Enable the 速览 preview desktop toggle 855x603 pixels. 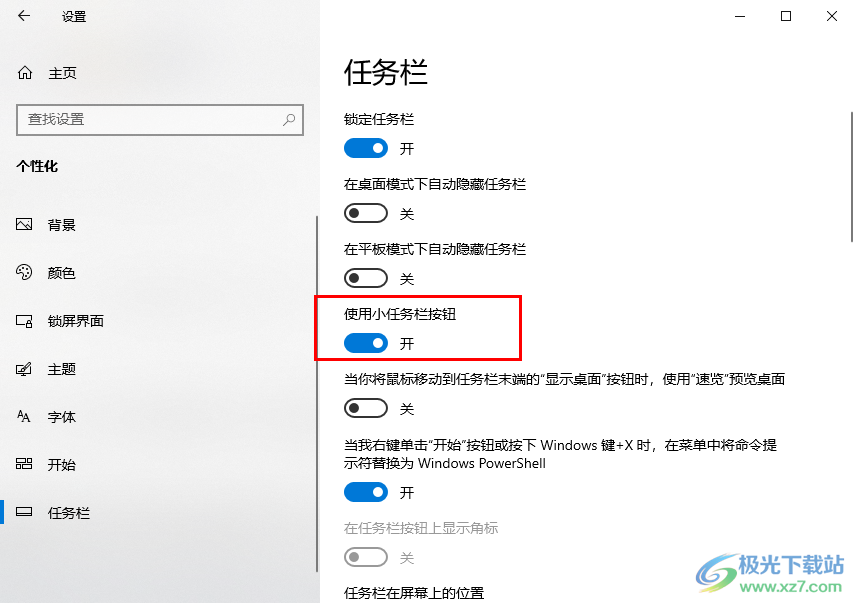coord(365,408)
